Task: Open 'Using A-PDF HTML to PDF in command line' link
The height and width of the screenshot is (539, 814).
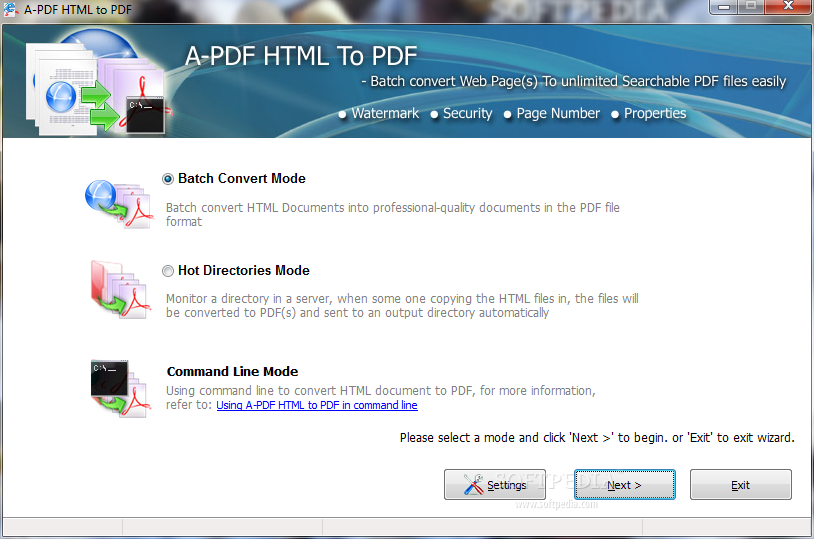Action: (x=317, y=405)
